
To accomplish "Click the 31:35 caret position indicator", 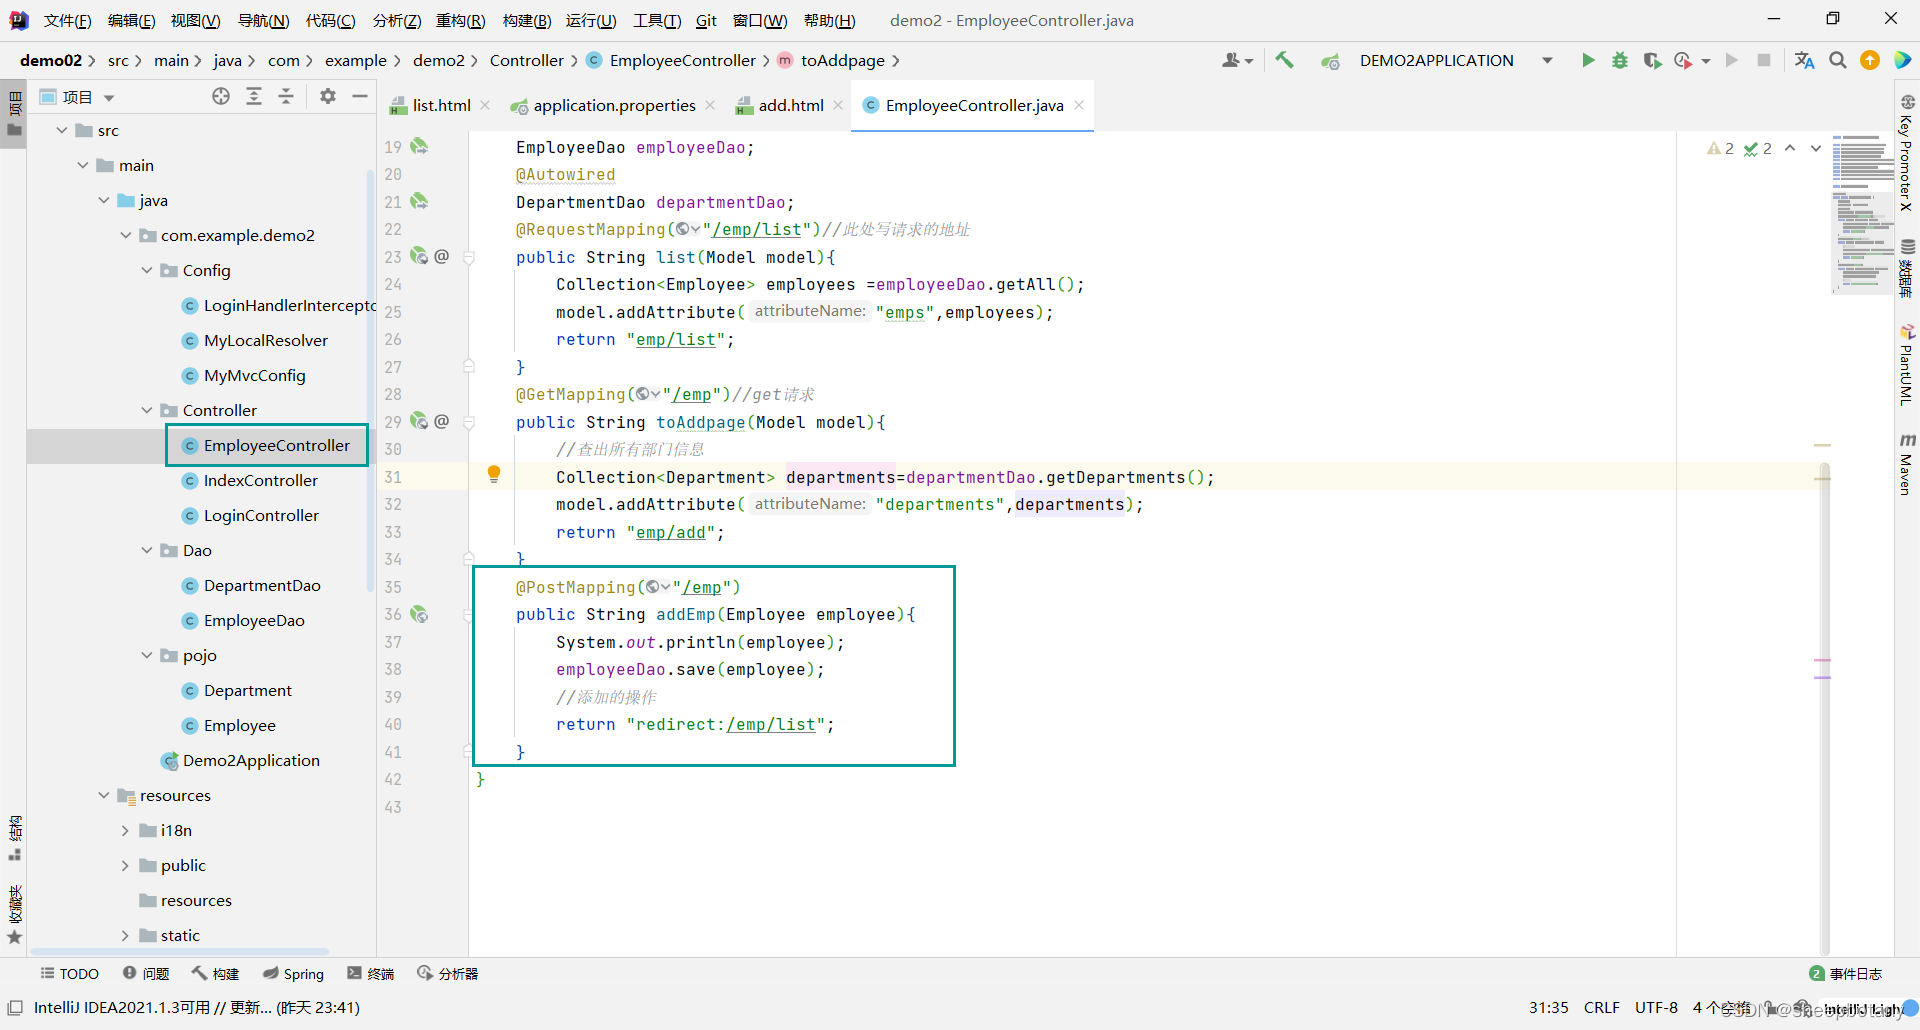I will [1548, 1007].
